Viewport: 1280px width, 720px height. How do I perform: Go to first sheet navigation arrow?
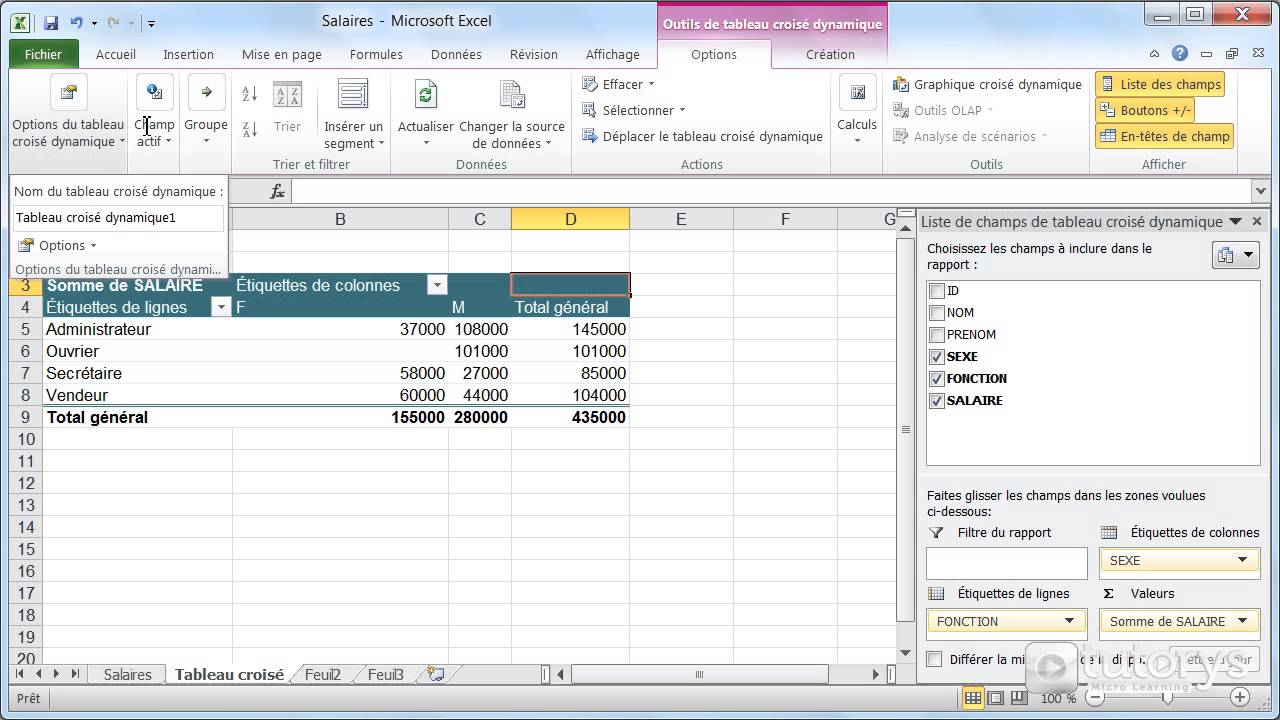tap(21, 674)
